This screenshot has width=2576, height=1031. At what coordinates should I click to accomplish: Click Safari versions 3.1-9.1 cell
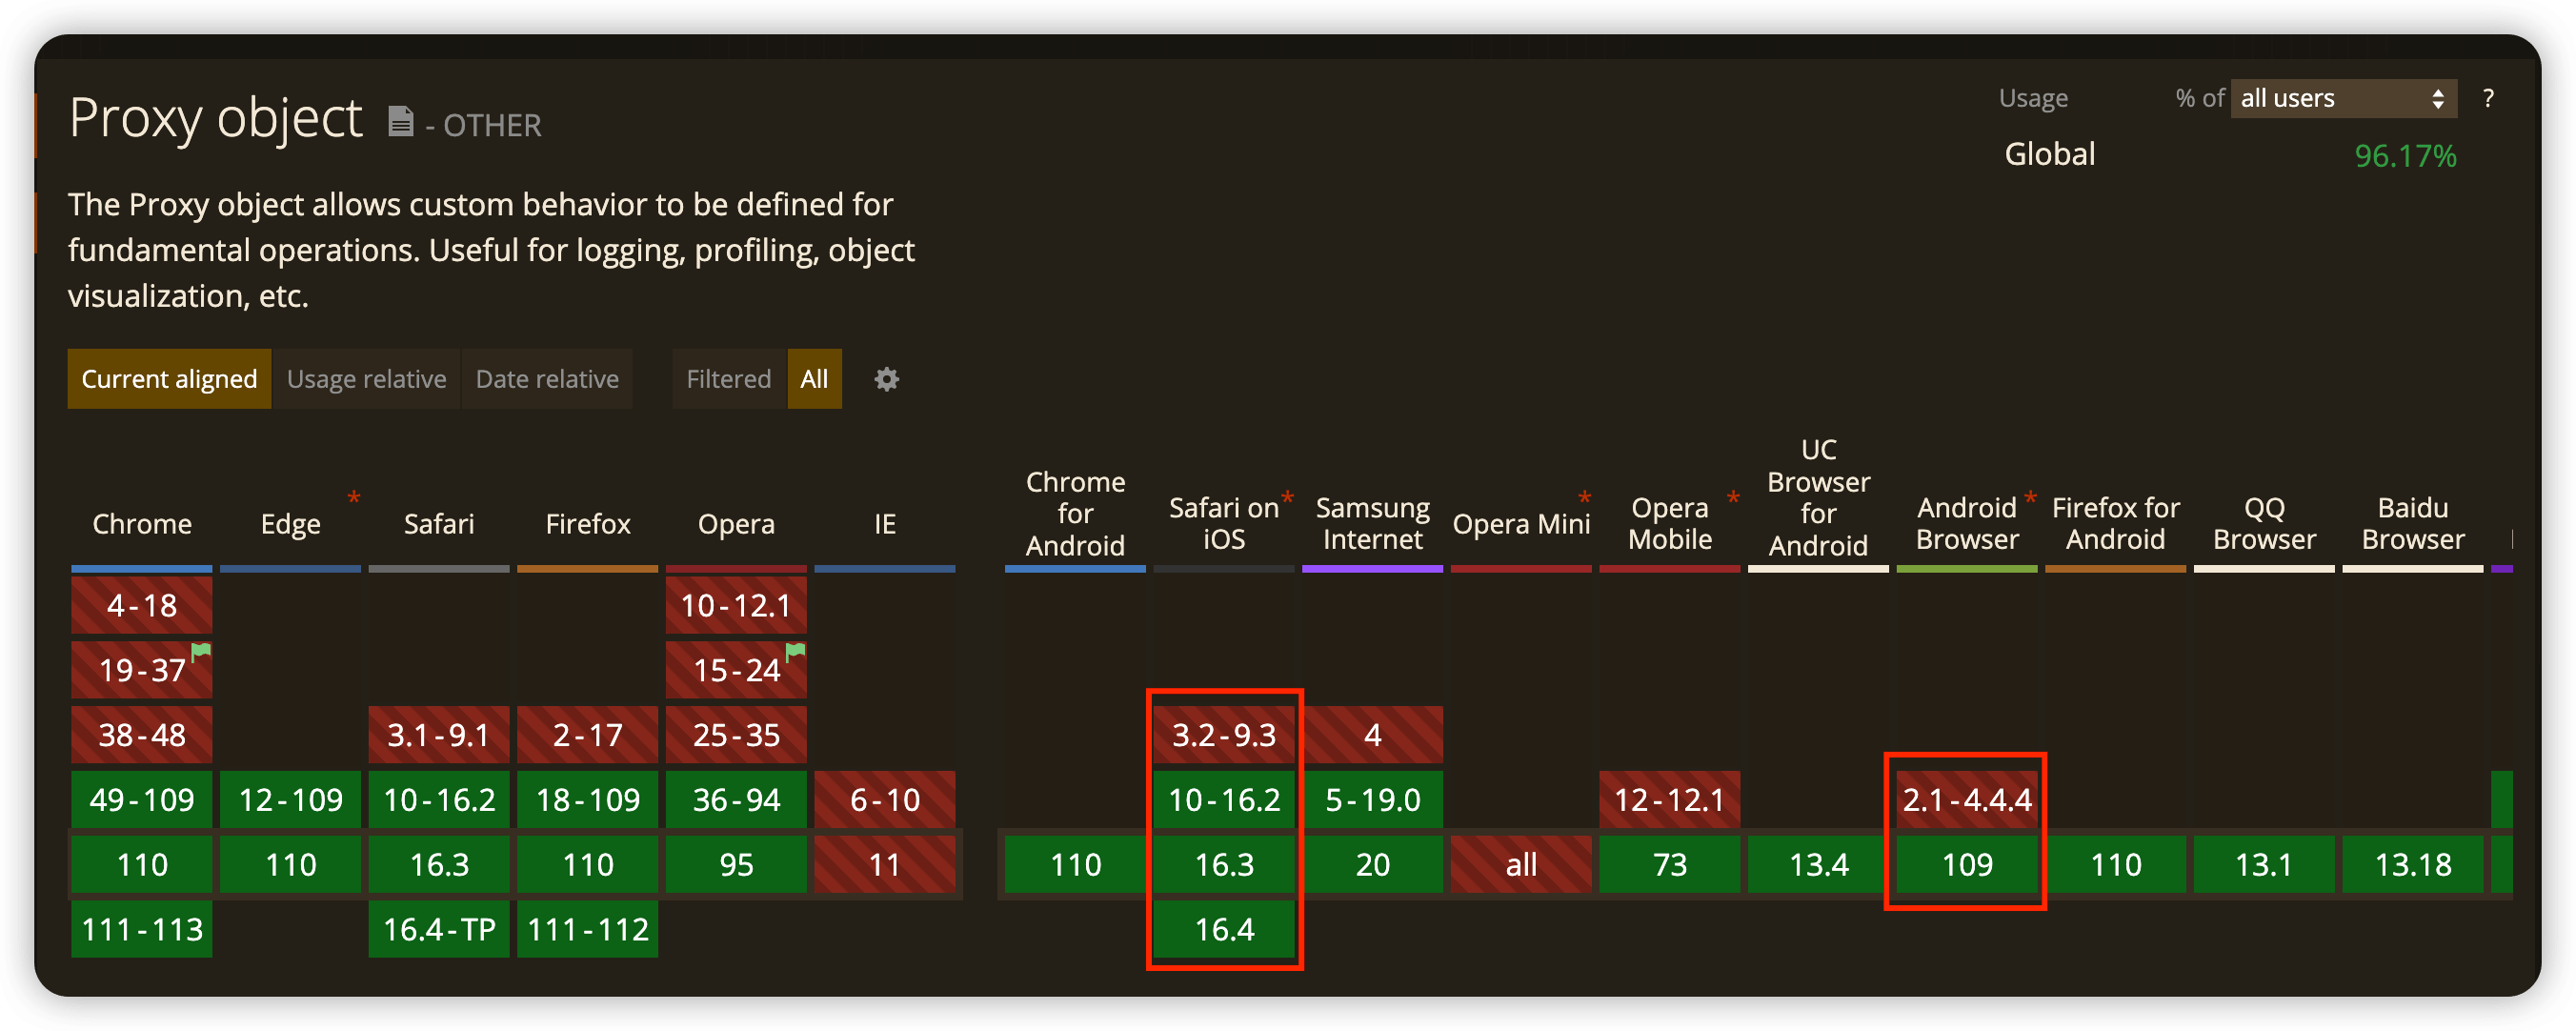439,735
